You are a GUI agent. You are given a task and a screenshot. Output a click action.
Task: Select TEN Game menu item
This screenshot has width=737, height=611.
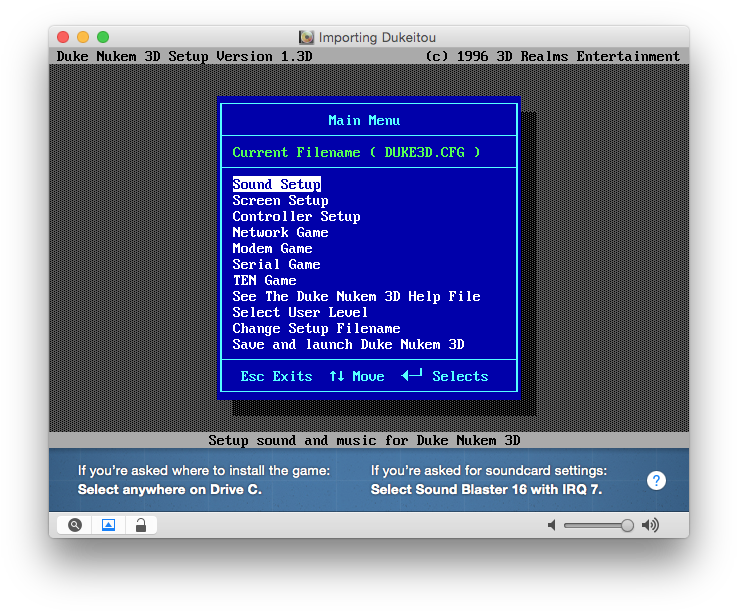pos(264,280)
